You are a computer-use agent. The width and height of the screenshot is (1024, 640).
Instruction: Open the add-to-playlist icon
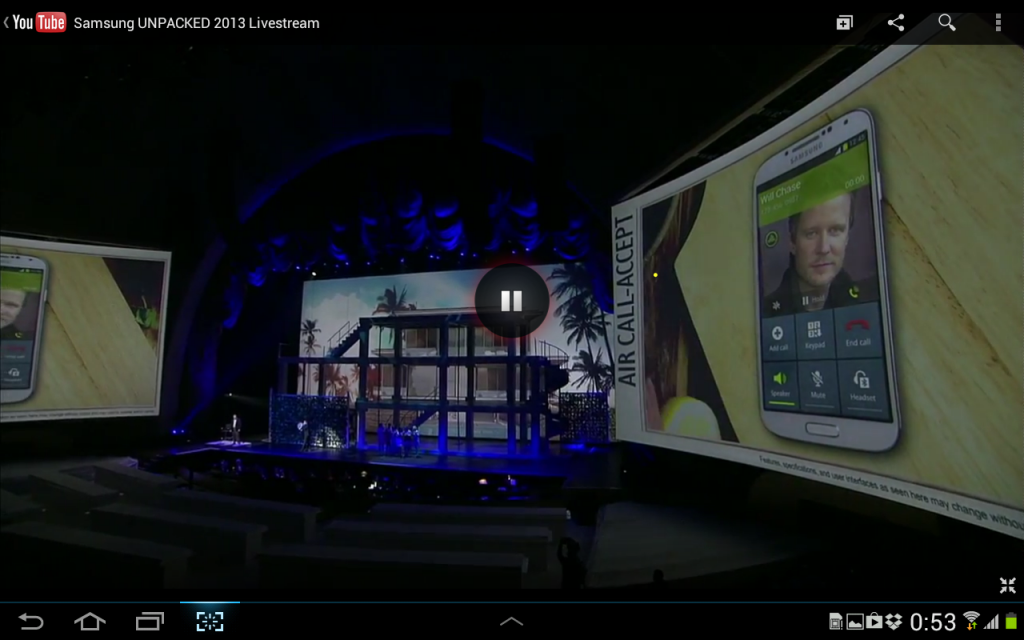point(844,23)
